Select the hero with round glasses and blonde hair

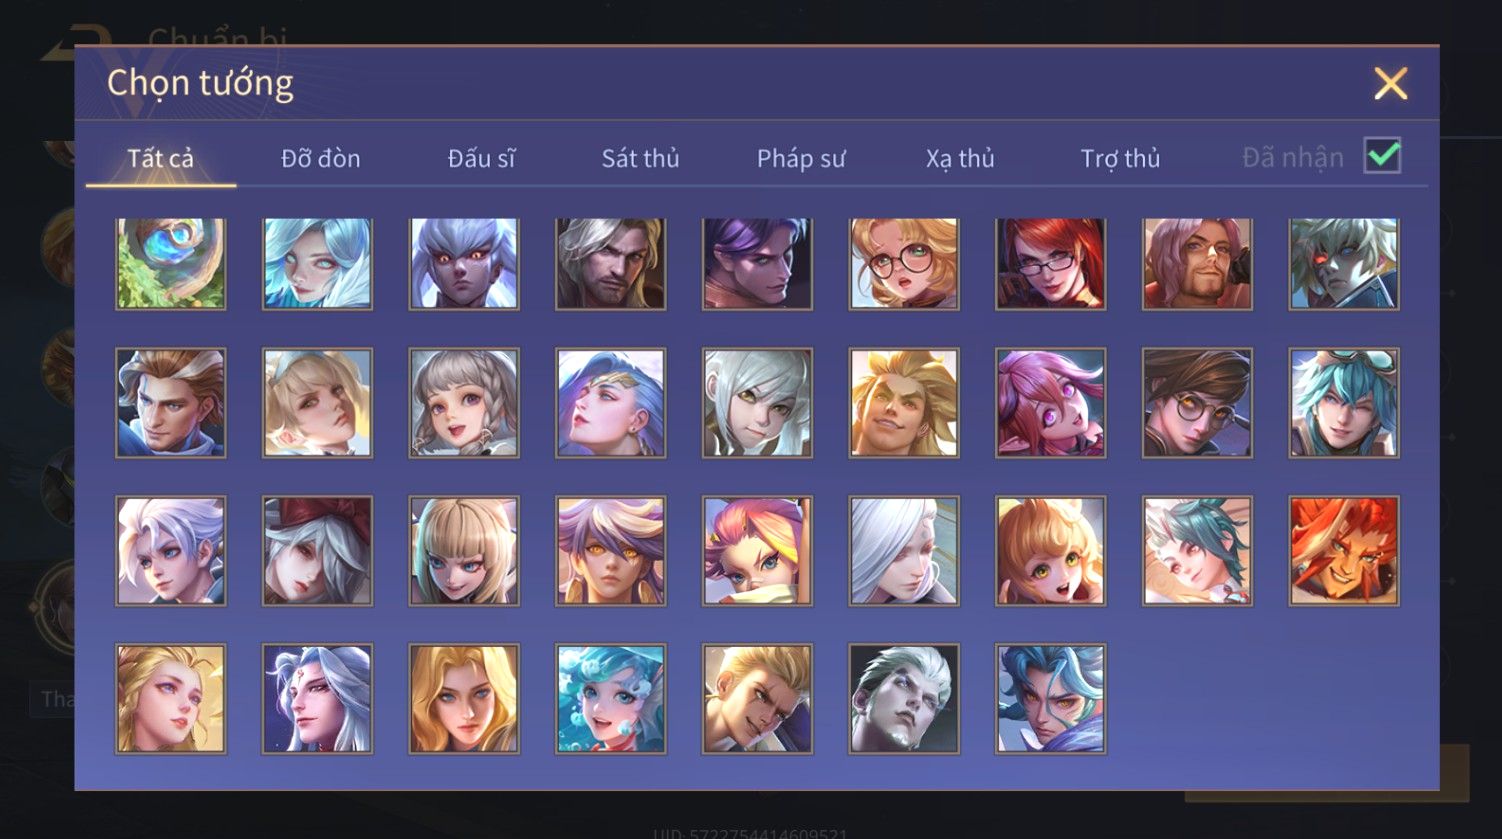click(904, 264)
